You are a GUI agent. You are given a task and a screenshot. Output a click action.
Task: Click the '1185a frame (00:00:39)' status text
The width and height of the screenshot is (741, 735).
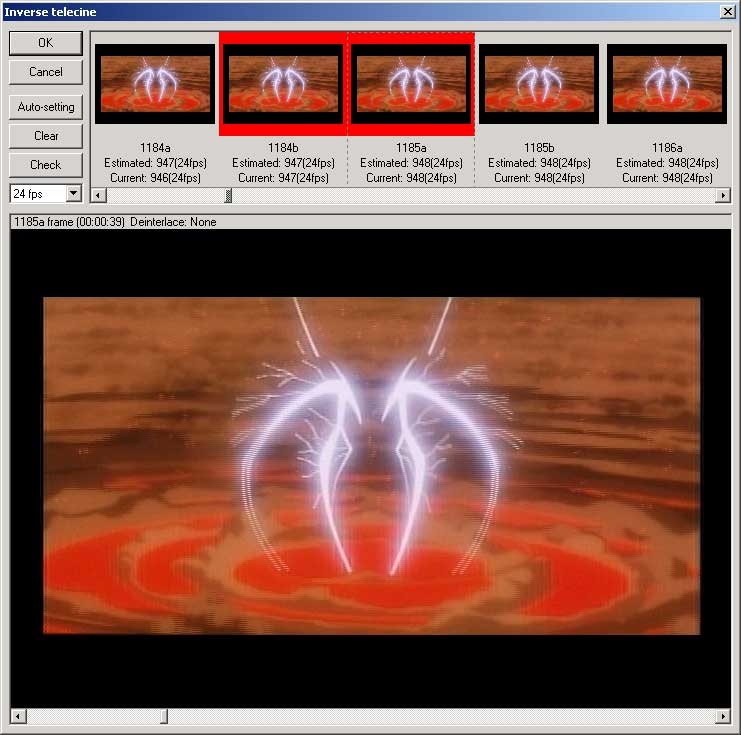click(69, 222)
